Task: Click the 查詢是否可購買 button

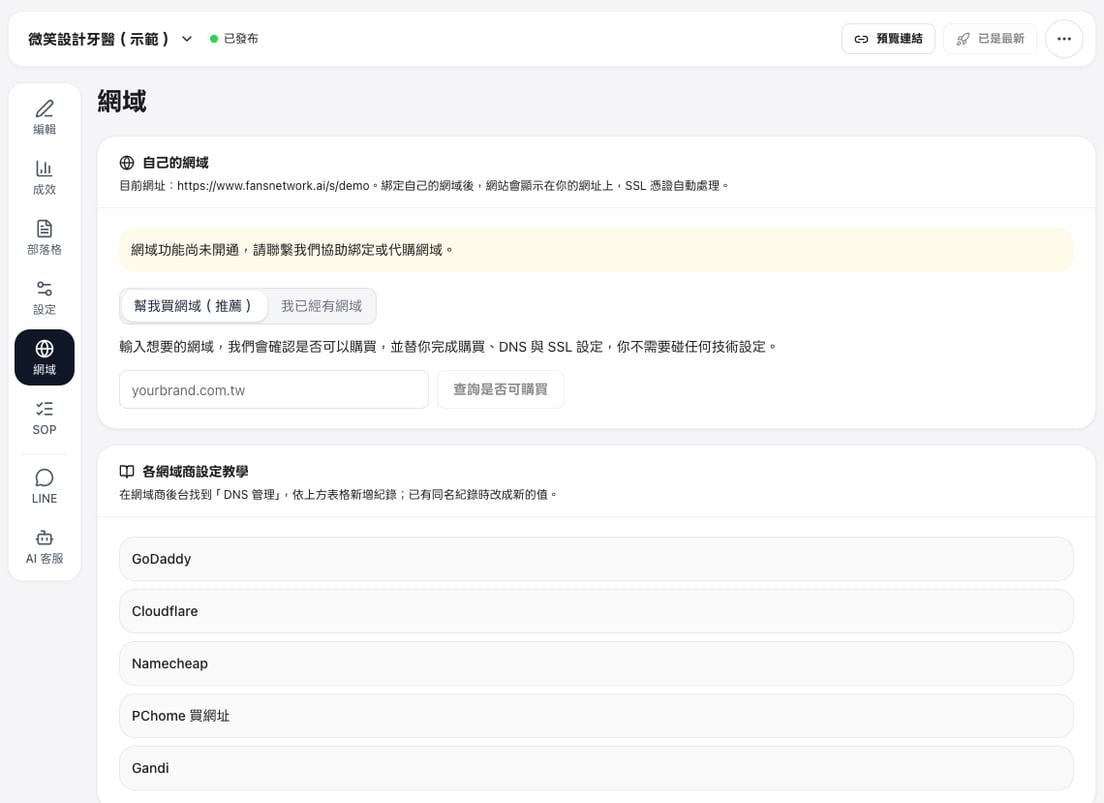Action: (x=500, y=390)
